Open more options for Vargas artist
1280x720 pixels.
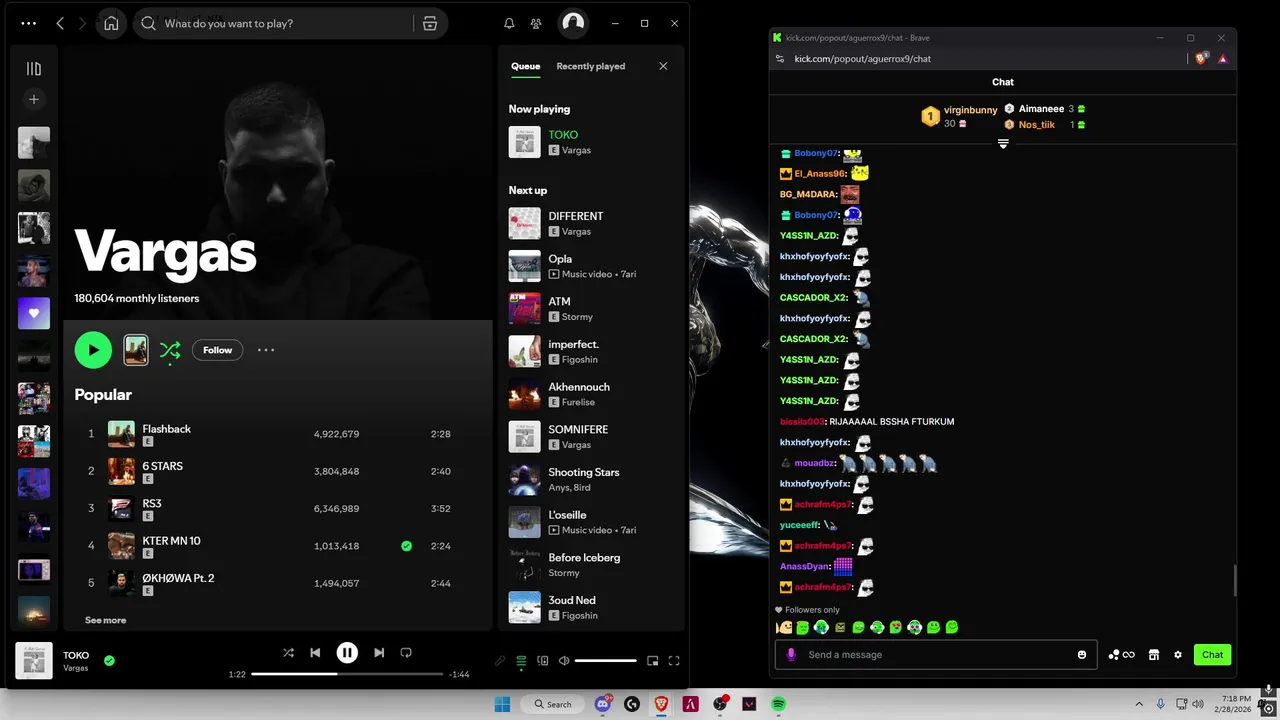[266, 350]
